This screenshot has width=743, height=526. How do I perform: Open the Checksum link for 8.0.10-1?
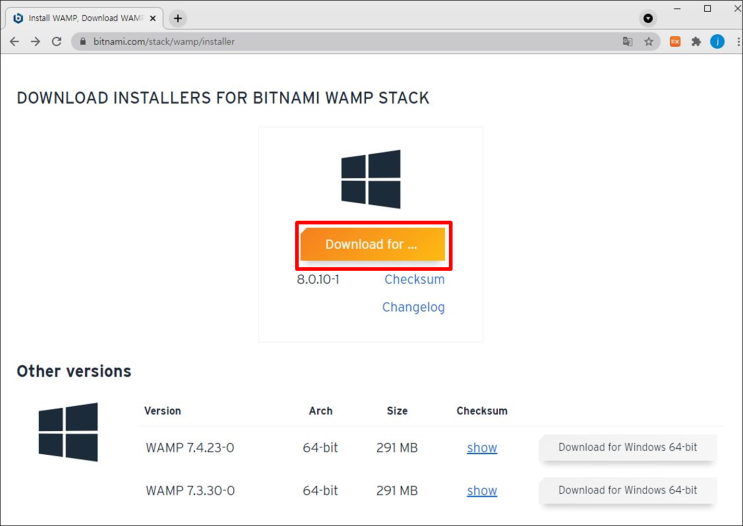click(x=415, y=279)
